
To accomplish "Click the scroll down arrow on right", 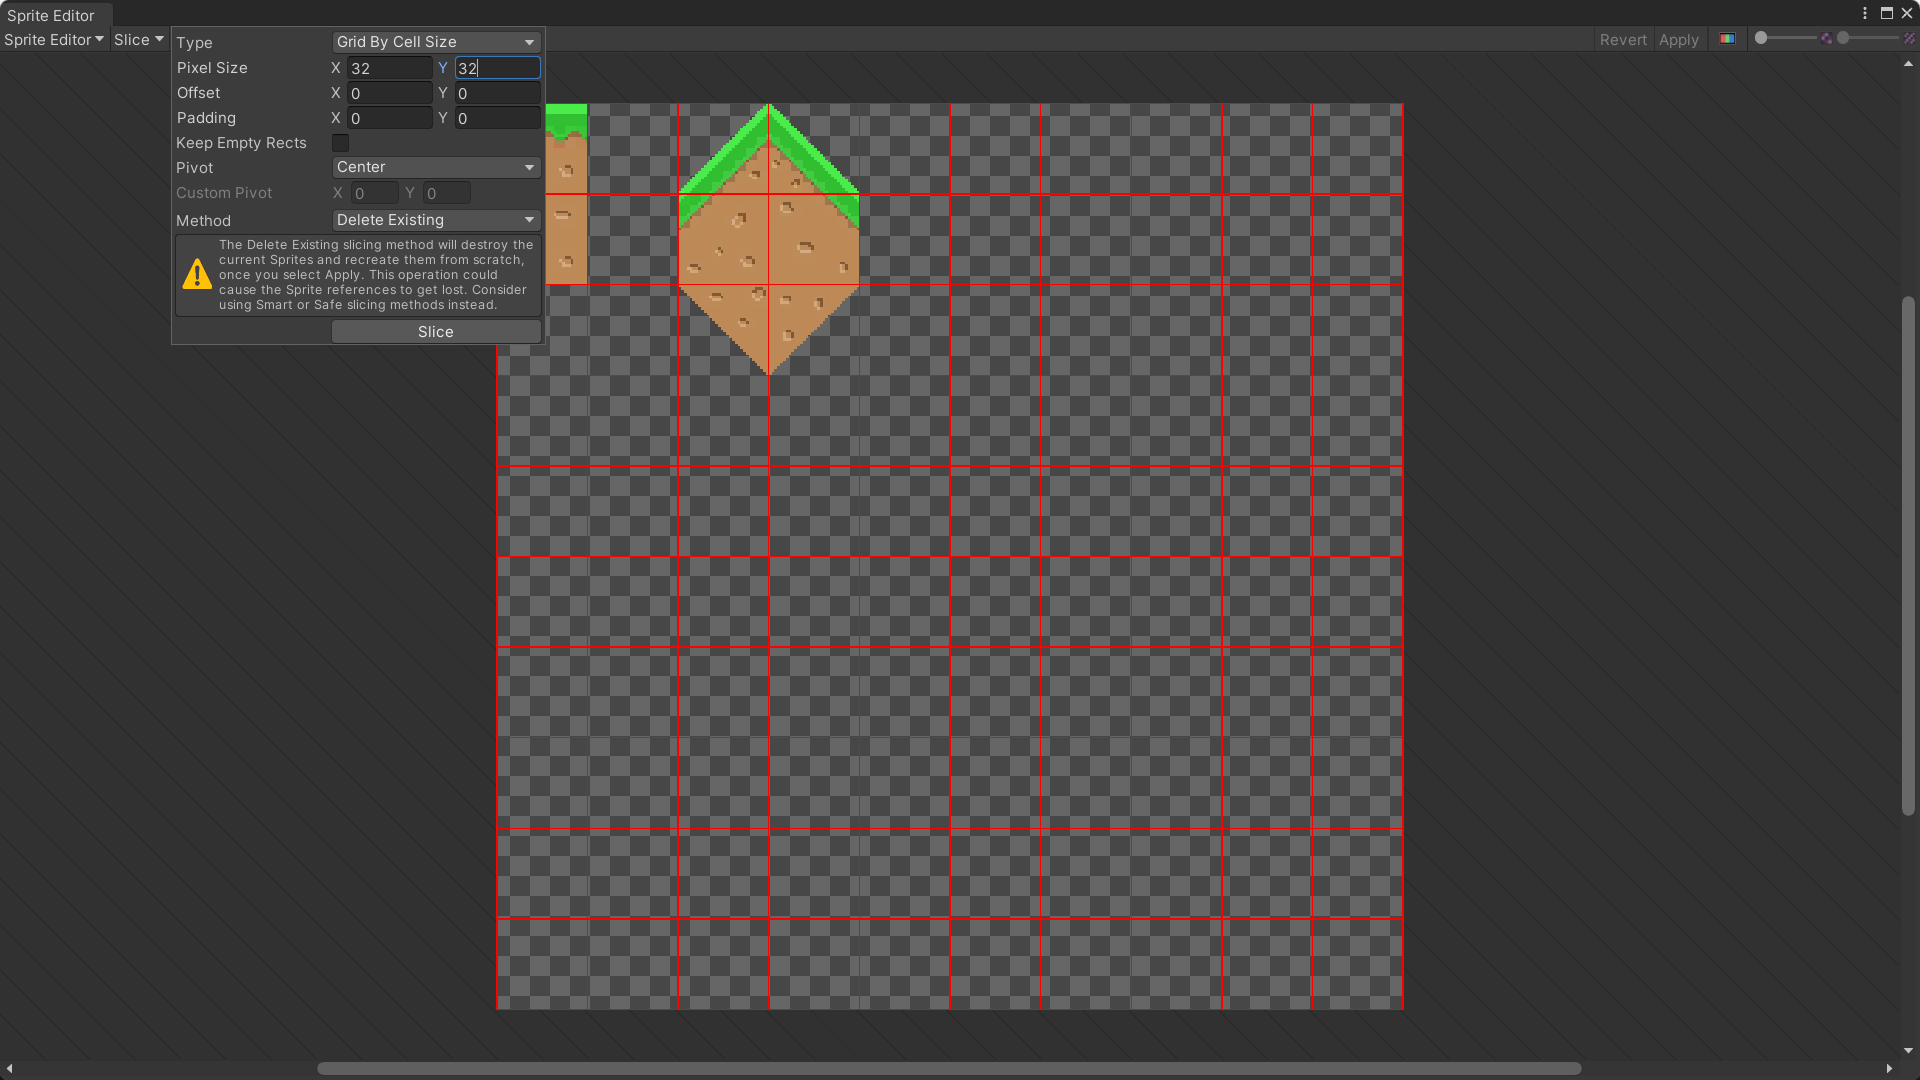I will [x=1908, y=1051].
